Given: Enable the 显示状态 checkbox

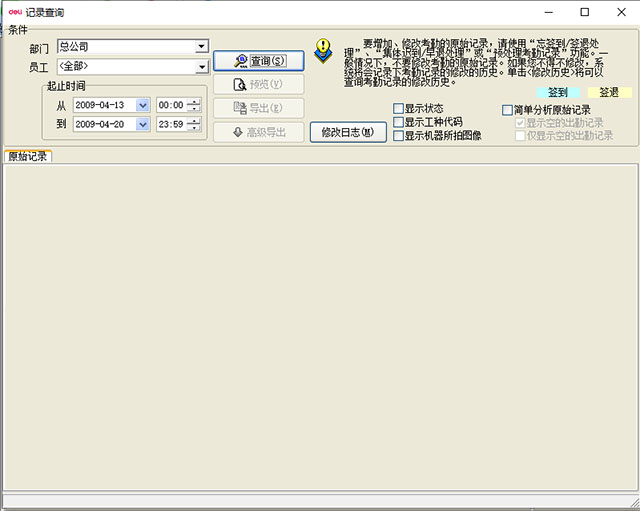Looking at the screenshot, I should point(399,109).
